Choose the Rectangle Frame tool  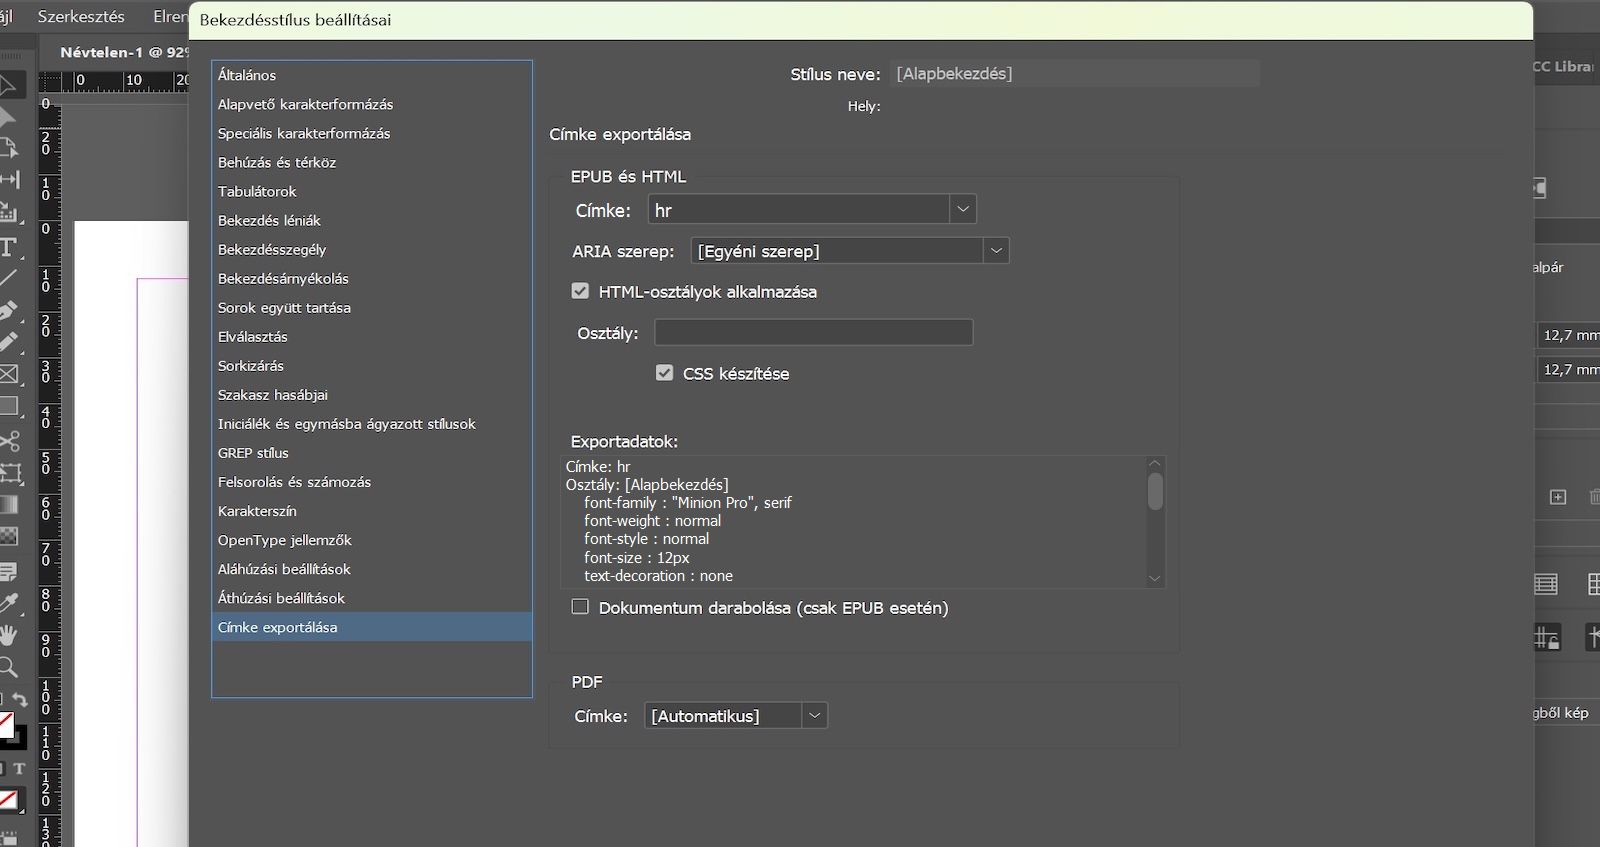8,375
